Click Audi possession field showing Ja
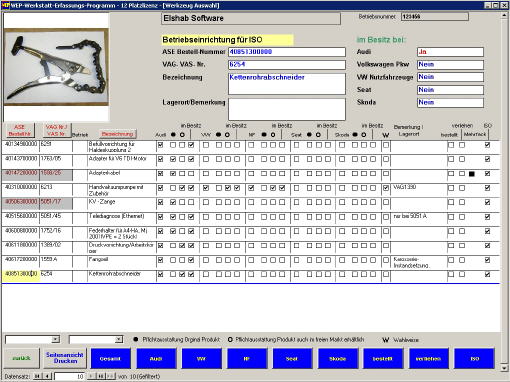Image resolution: width=510 pixels, height=382 pixels. tap(450, 52)
